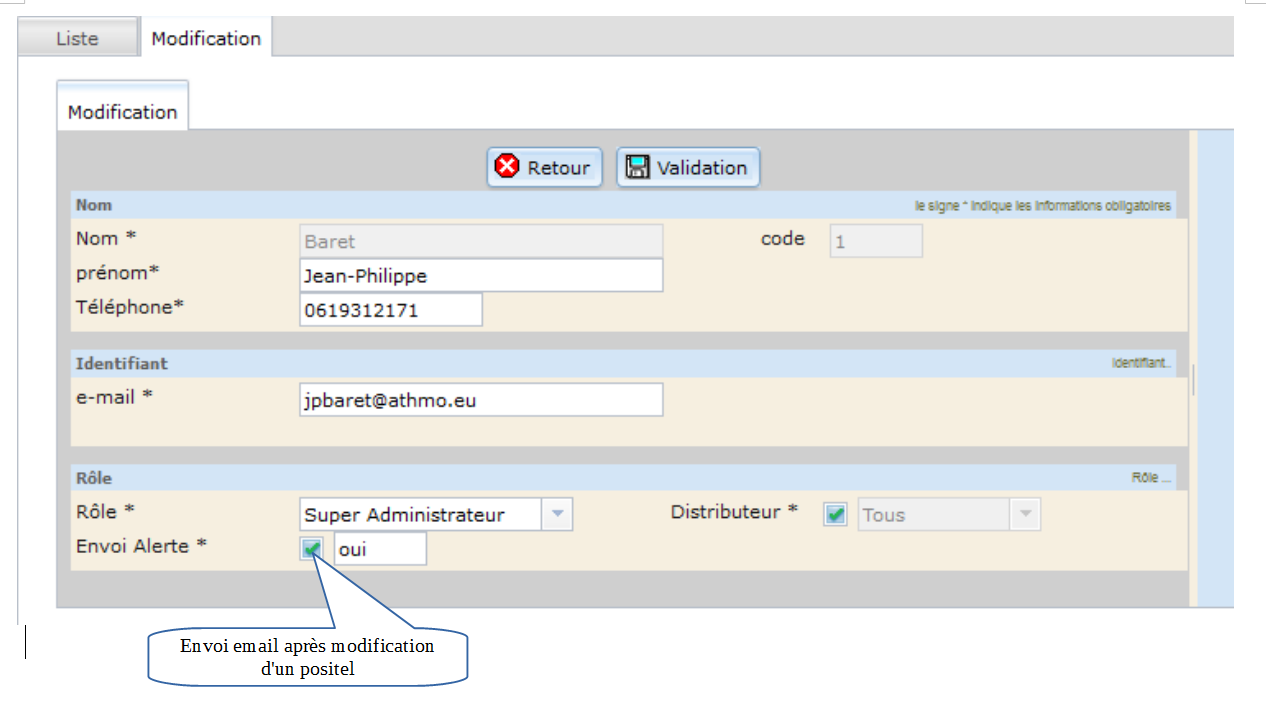Image resolution: width=1266 pixels, height=701 pixels.
Task: Focus the e-mail input field
Action: point(480,400)
